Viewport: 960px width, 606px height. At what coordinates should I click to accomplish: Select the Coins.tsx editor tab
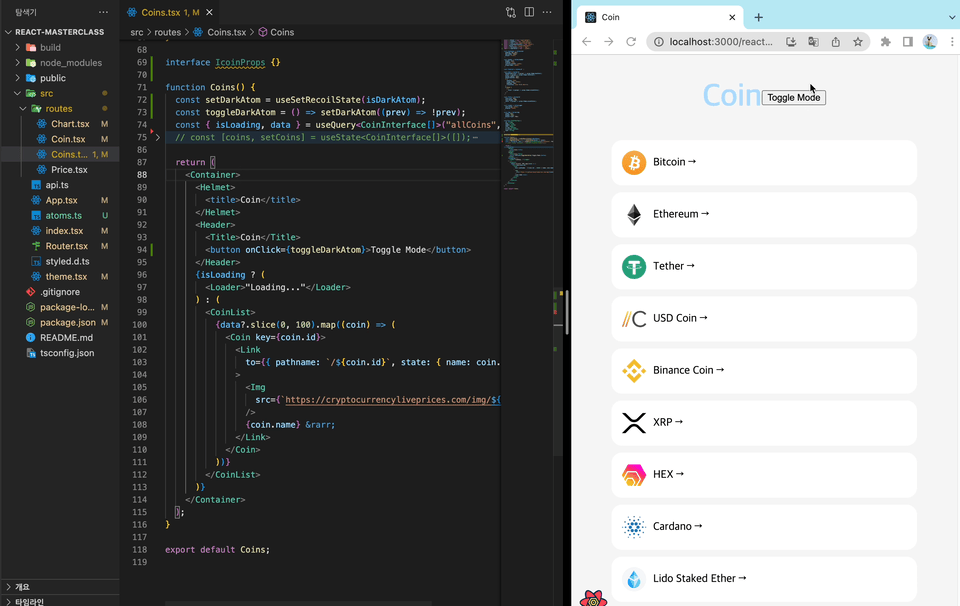tap(170, 12)
